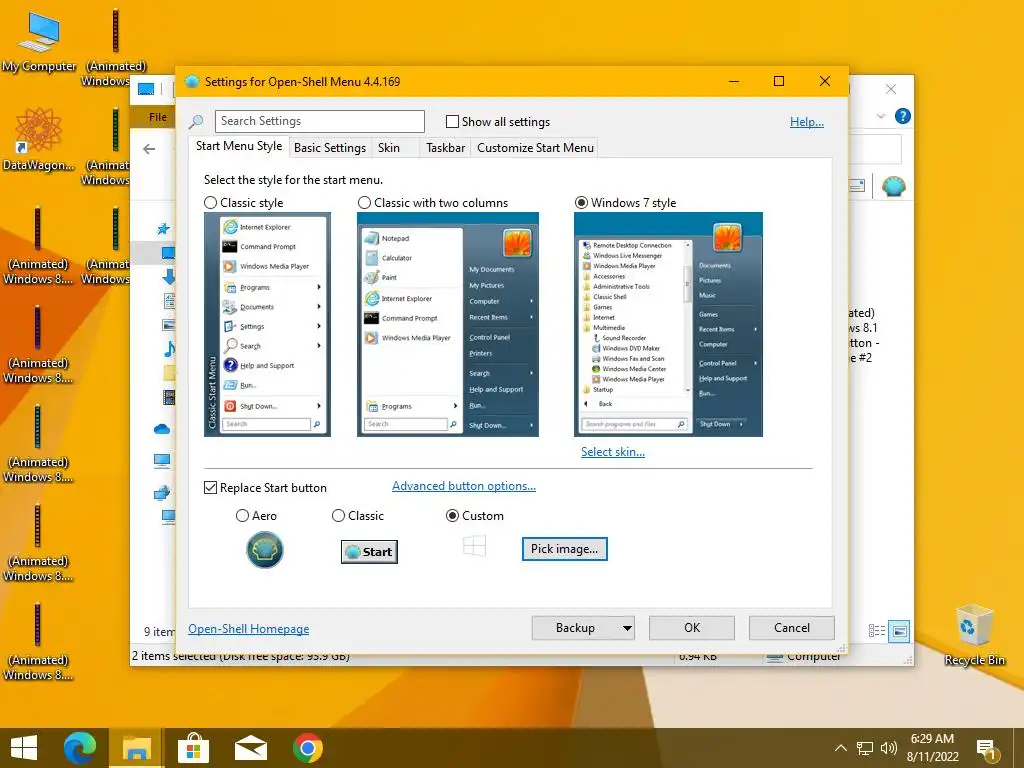
Task: Click the custom Windows logo button image
Action: (x=474, y=545)
